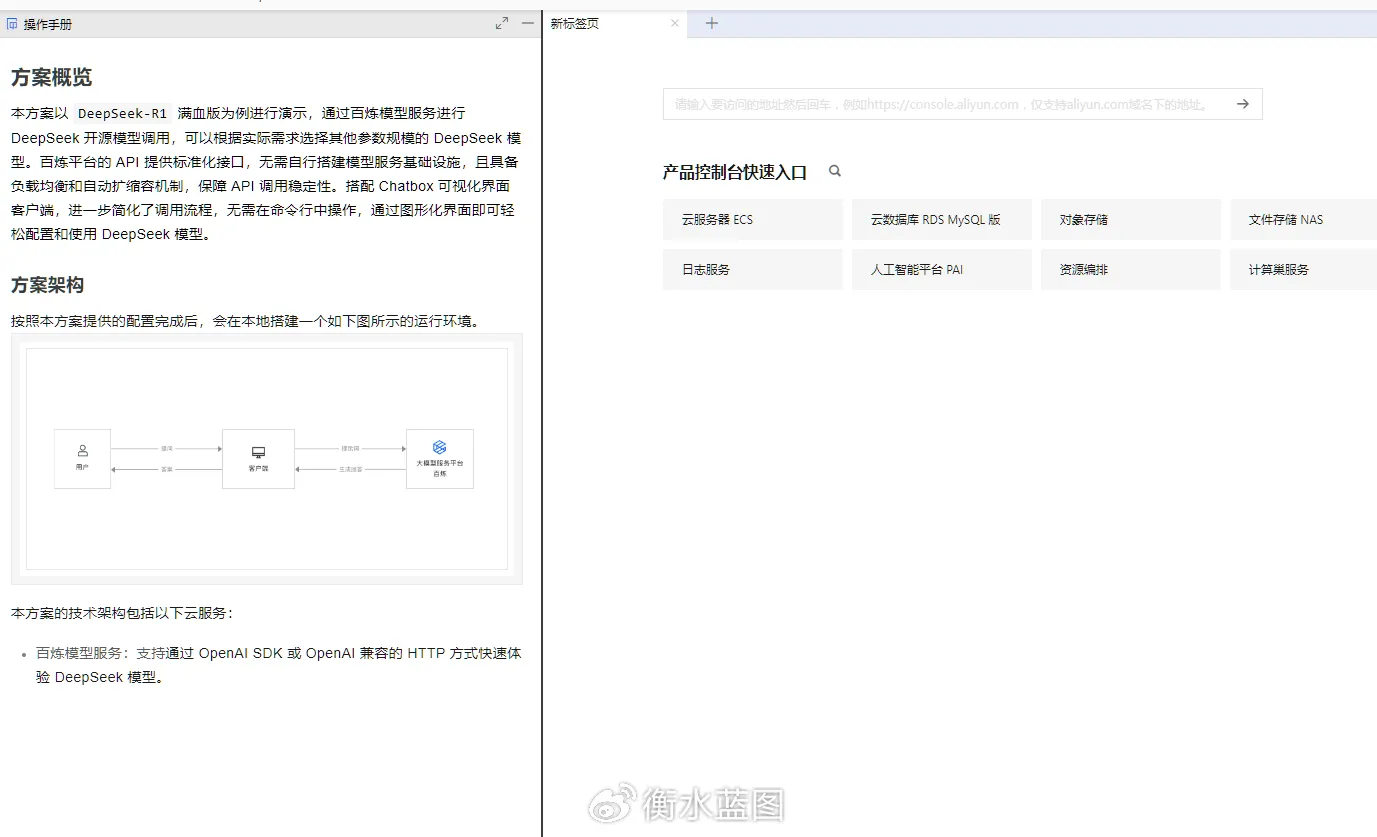Click the 产品控制台快速入口 heading
Image resolution: width=1377 pixels, height=837 pixels.
pyautogui.click(x=734, y=172)
